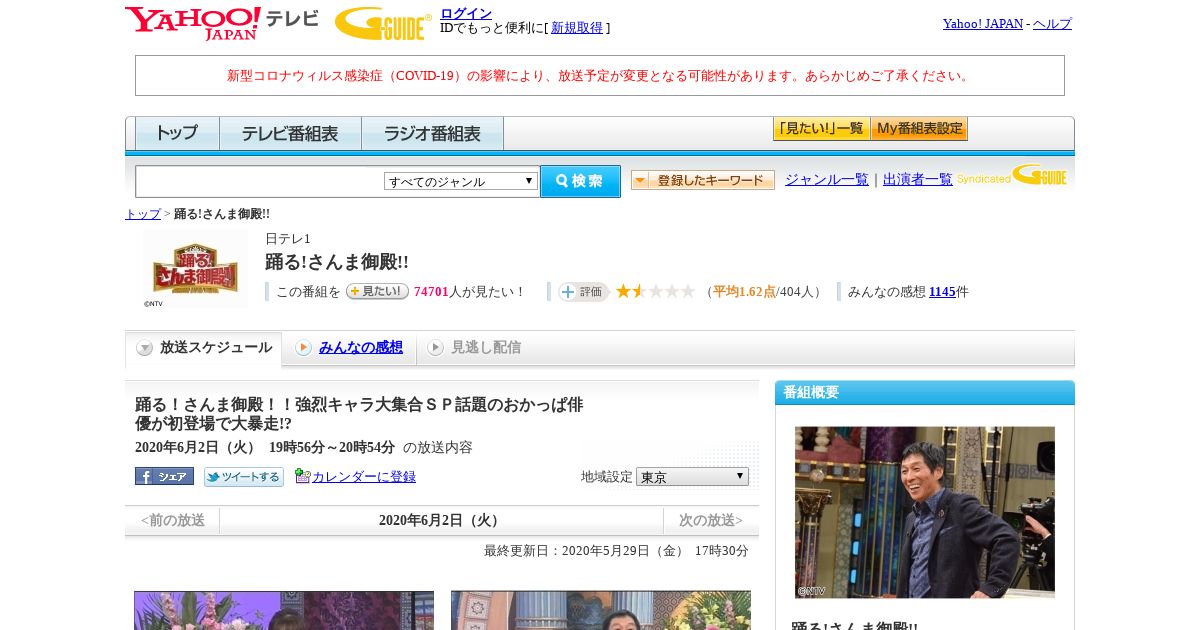Click the blue 検索 search button
Image resolution: width=1200 pixels, height=630 pixels.
tap(580, 181)
